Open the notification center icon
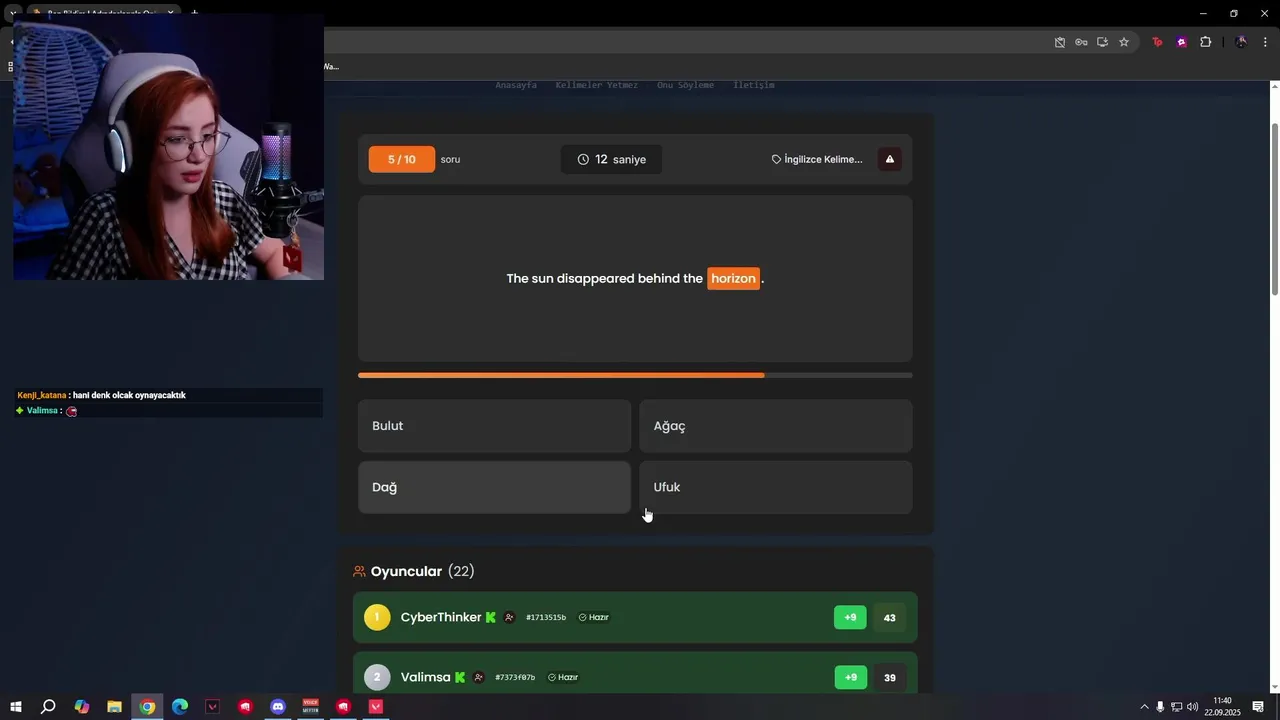Image resolution: width=1280 pixels, height=720 pixels. coord(1259,707)
